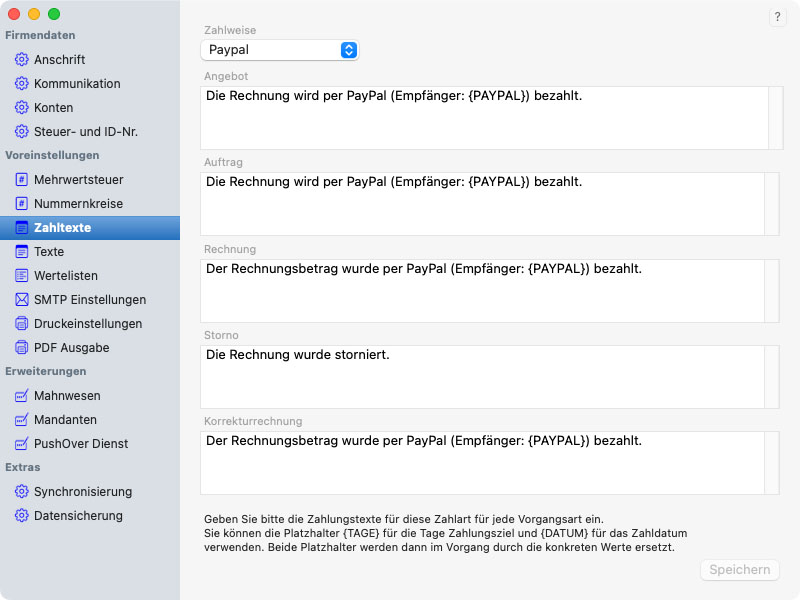800x600 pixels.
Task: Click the SMTP Einstellungen envelope icon
Action: coord(21,300)
